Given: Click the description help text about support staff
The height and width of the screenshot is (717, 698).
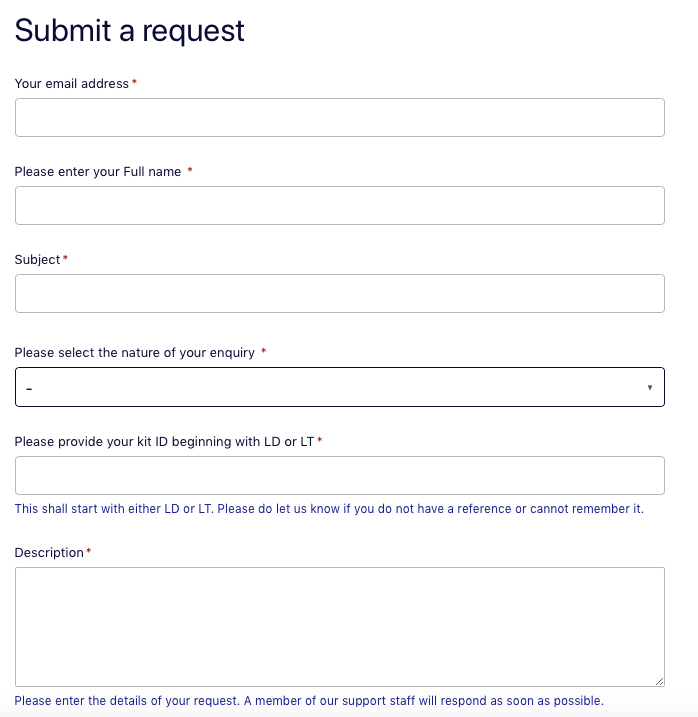Looking at the screenshot, I should 309,701.
